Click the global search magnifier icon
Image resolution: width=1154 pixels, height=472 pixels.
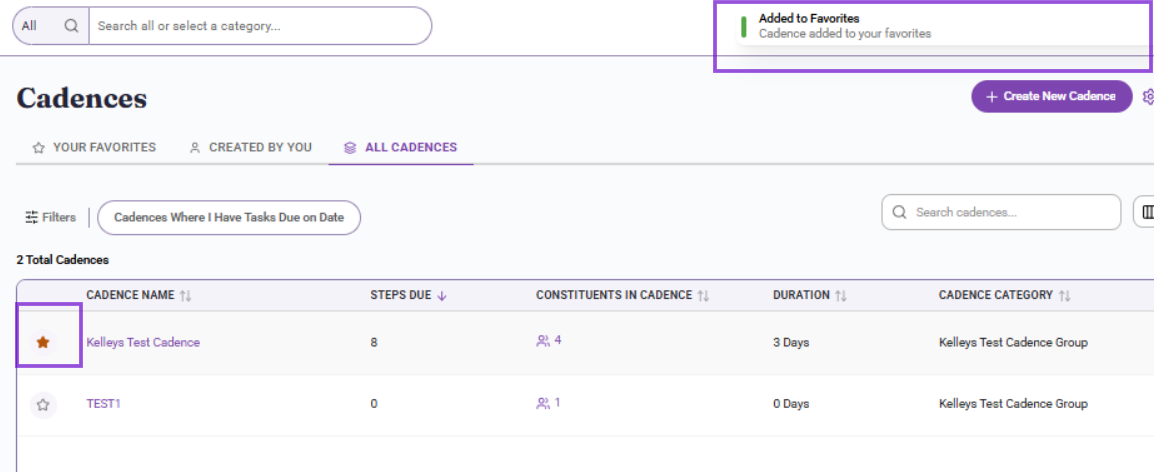point(71,26)
